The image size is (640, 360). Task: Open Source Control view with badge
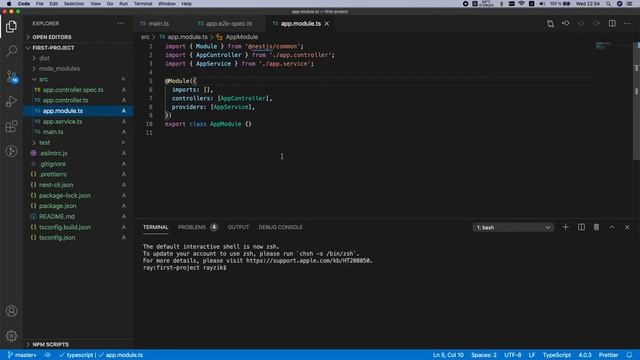pos(11,76)
